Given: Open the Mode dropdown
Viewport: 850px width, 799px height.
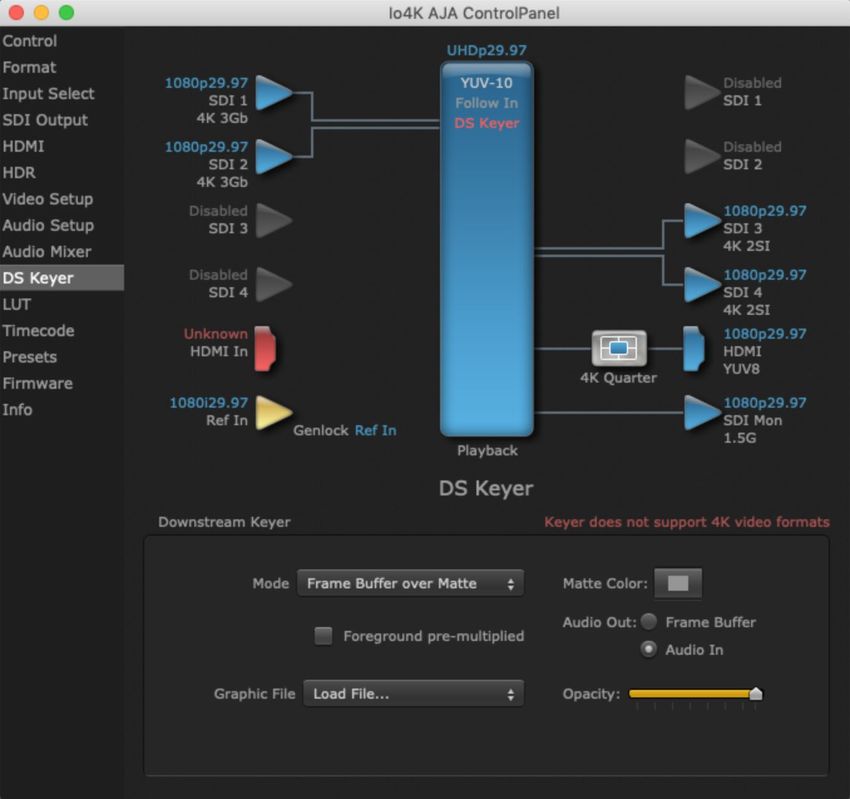Looking at the screenshot, I should (410, 583).
